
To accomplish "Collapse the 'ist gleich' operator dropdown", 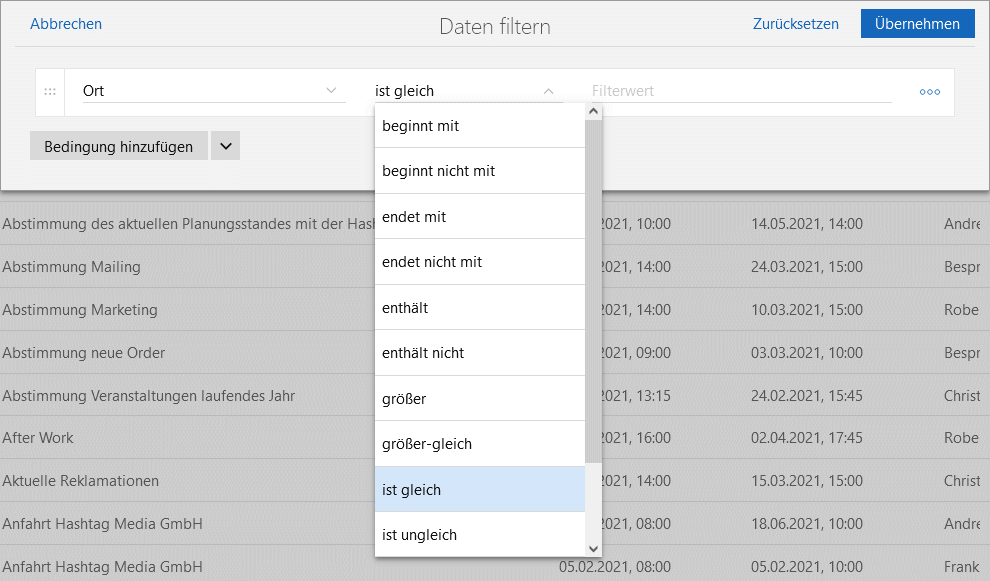I will [548, 91].
